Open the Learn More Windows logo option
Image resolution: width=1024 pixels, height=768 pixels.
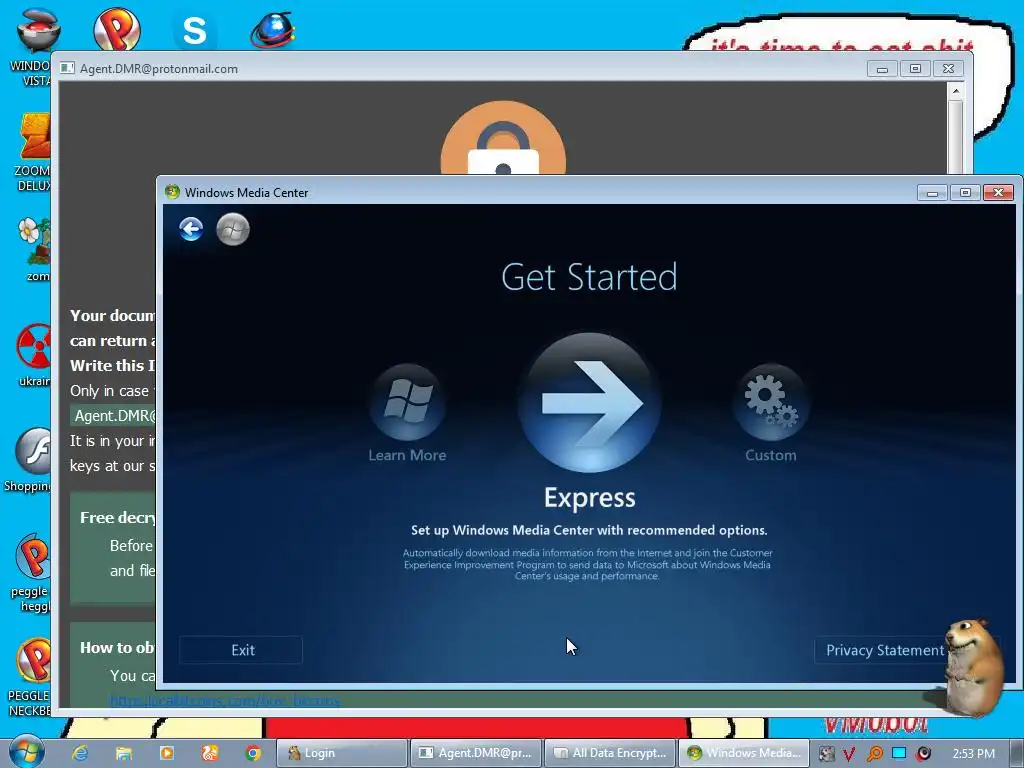408,402
